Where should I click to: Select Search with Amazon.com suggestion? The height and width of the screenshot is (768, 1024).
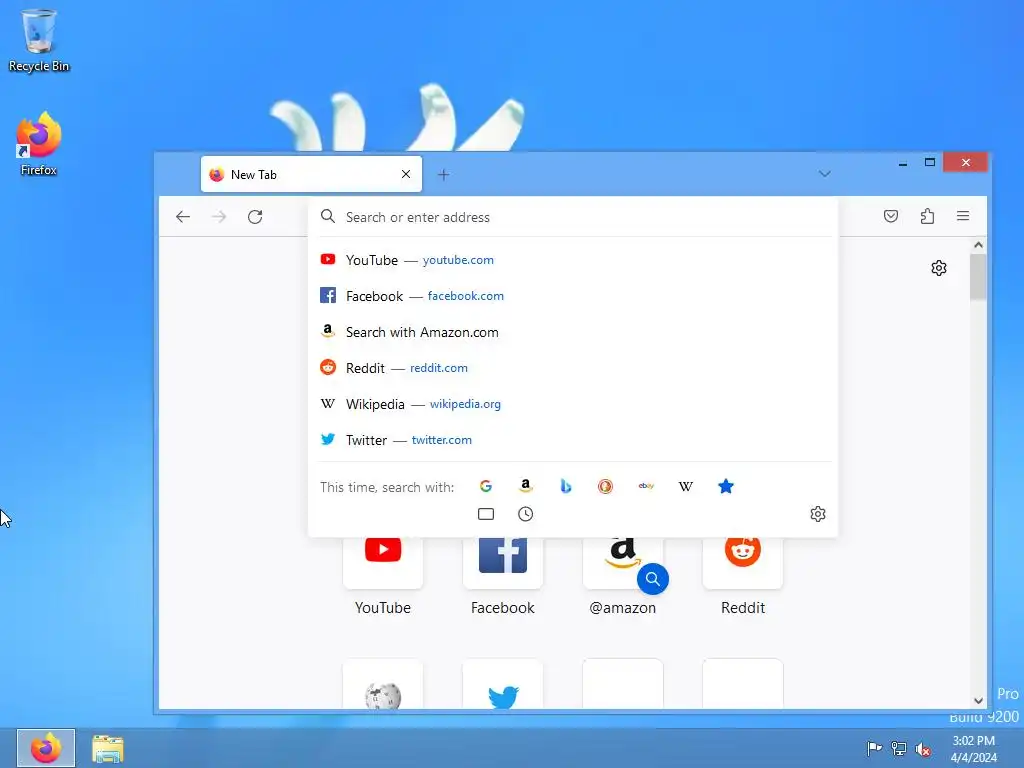573,332
